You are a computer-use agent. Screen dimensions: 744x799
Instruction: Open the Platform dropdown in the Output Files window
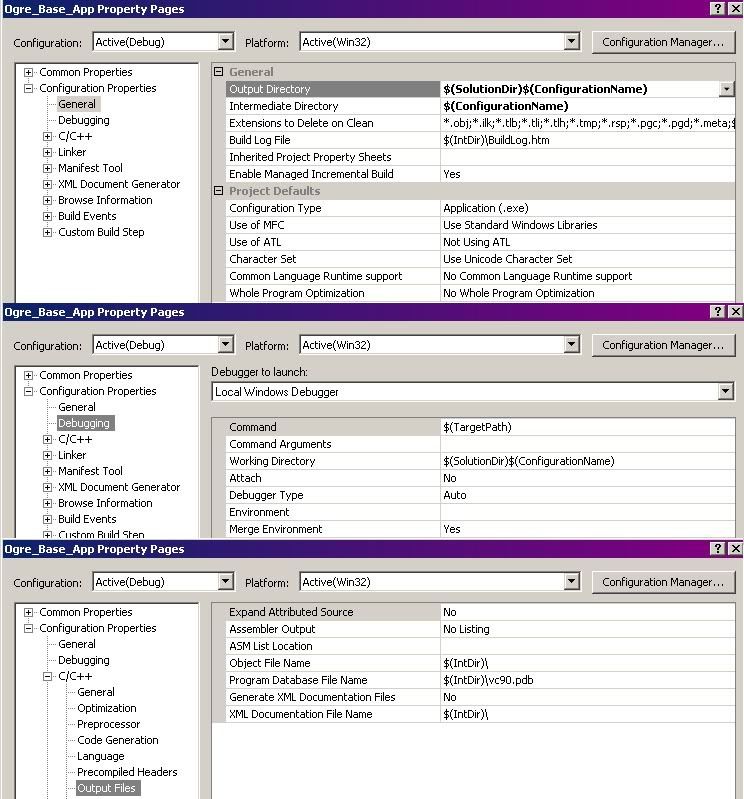[572, 582]
